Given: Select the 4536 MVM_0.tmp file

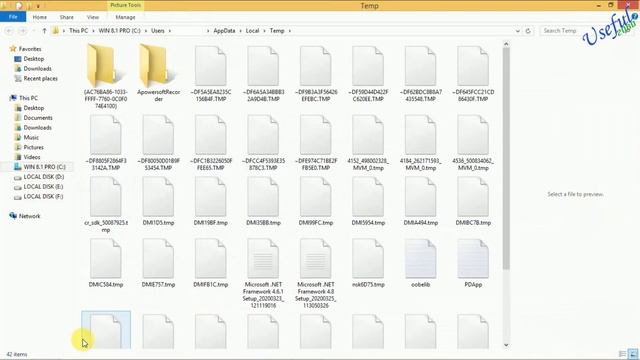Looking at the screenshot, I should click(x=473, y=143).
